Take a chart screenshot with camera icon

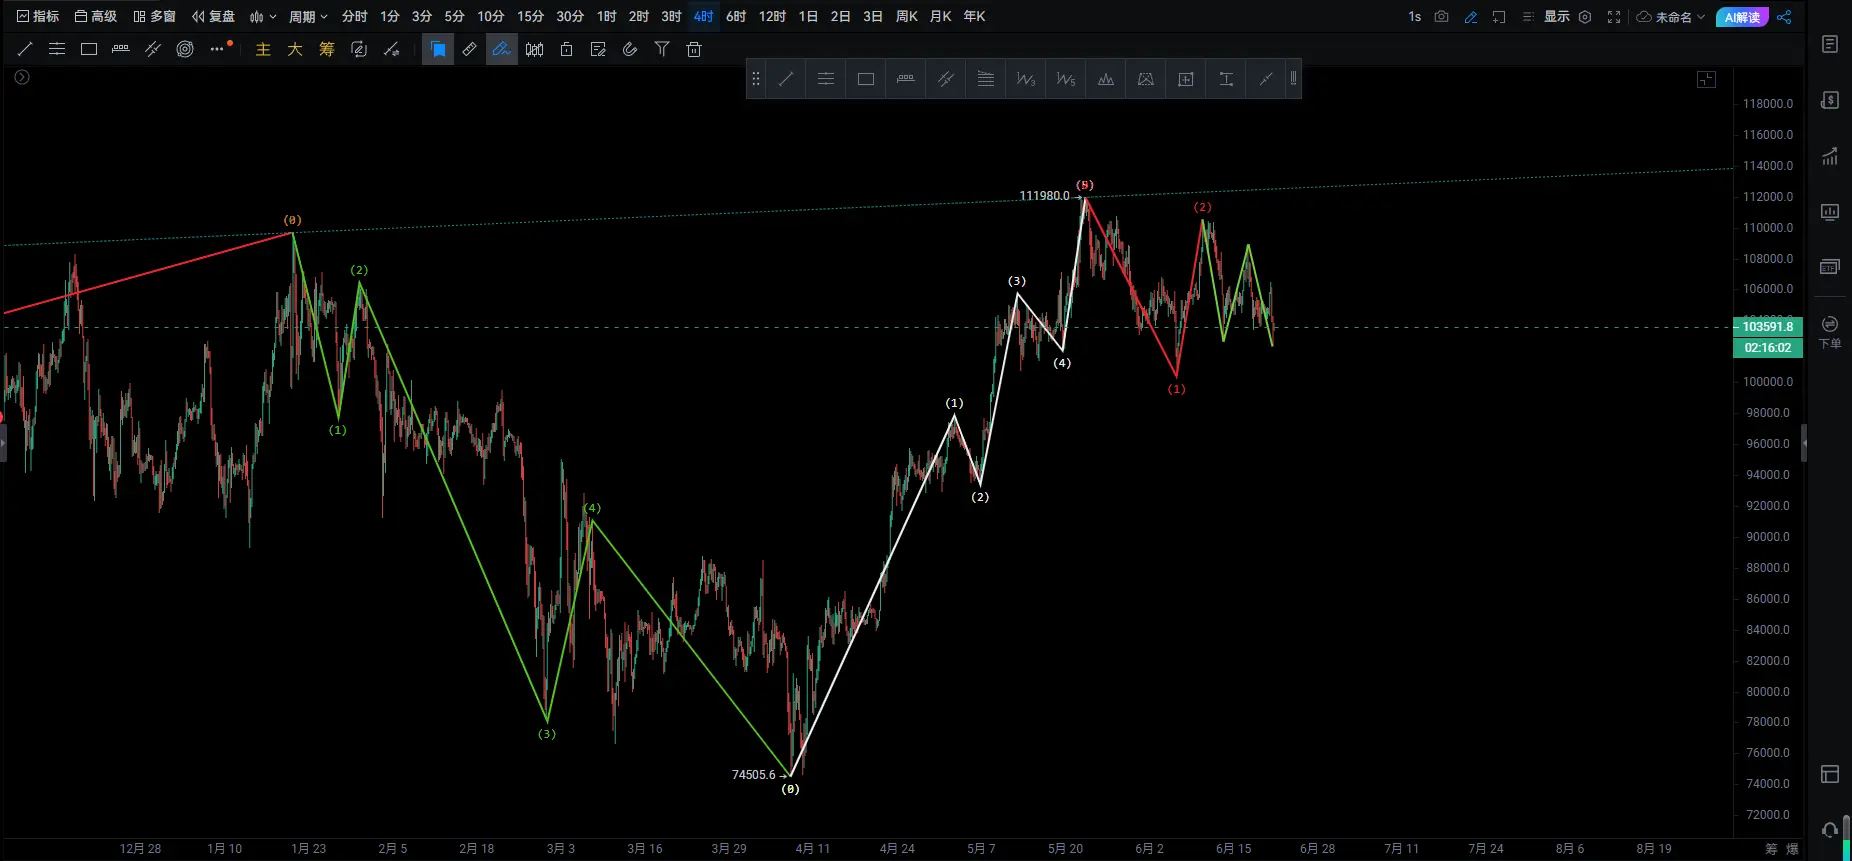(x=1441, y=17)
